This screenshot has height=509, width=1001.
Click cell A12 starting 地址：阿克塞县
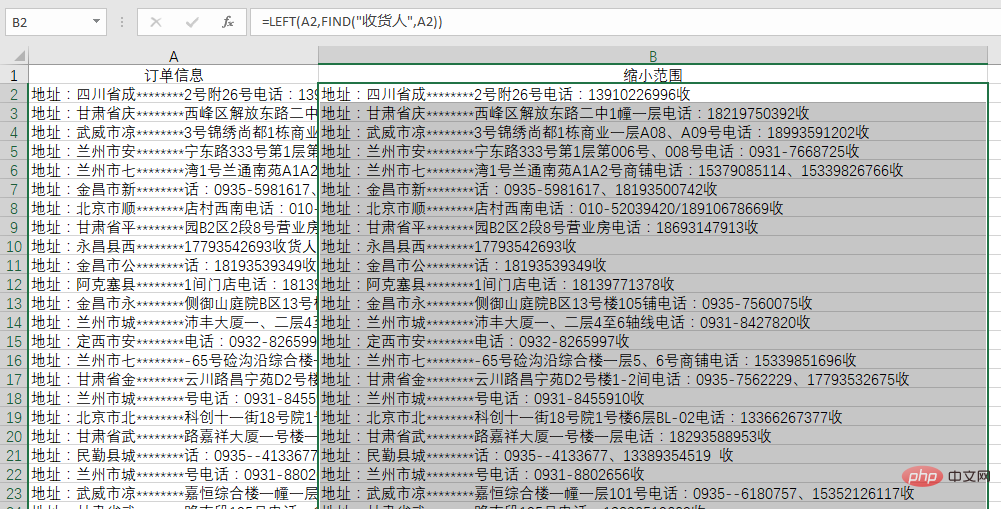point(174,284)
